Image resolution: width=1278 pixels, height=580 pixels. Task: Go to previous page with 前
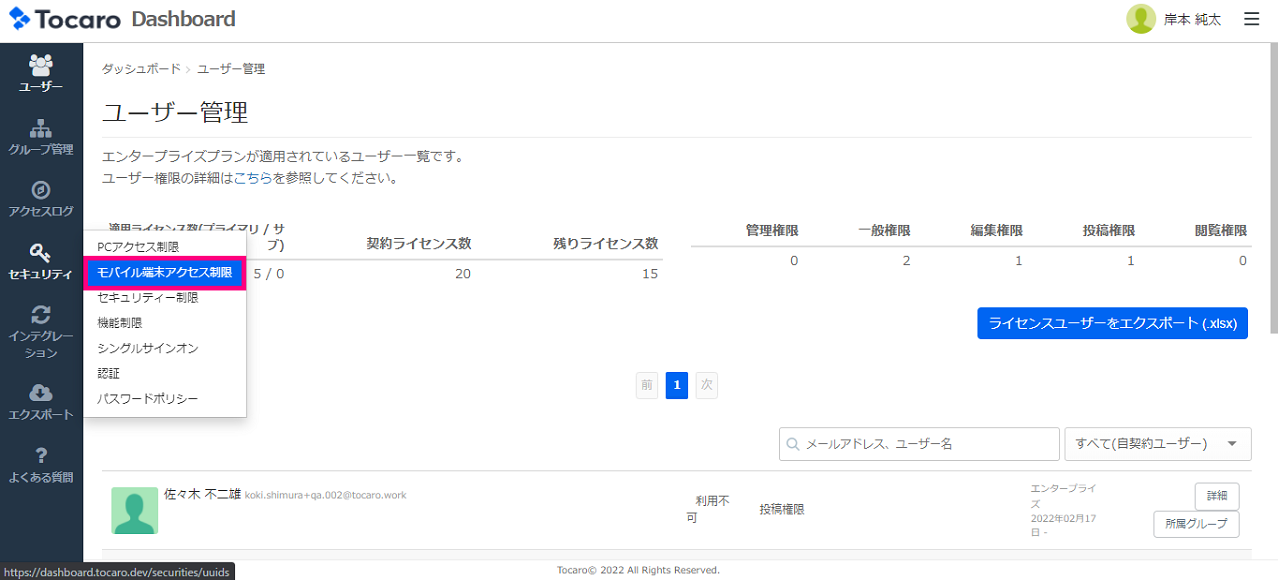pyautogui.click(x=647, y=385)
